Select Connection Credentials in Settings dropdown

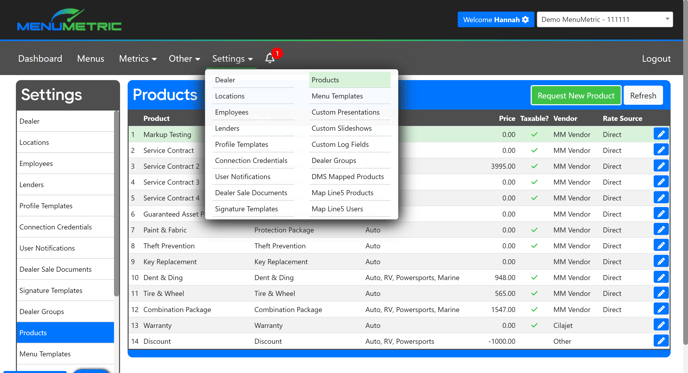pos(253,161)
